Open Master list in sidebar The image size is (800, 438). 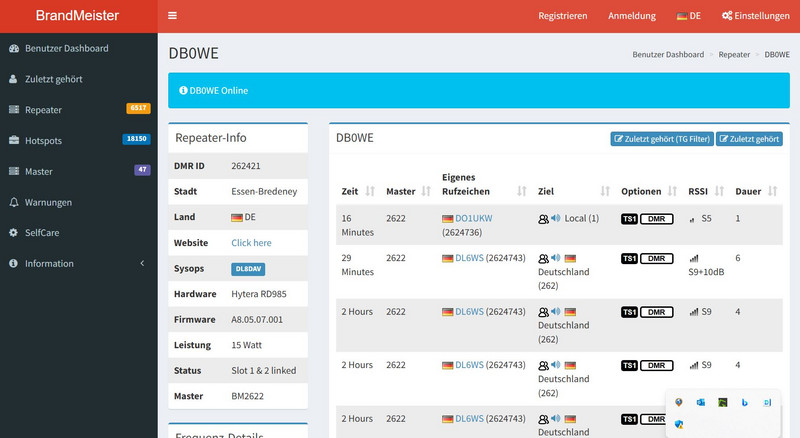click(79, 172)
